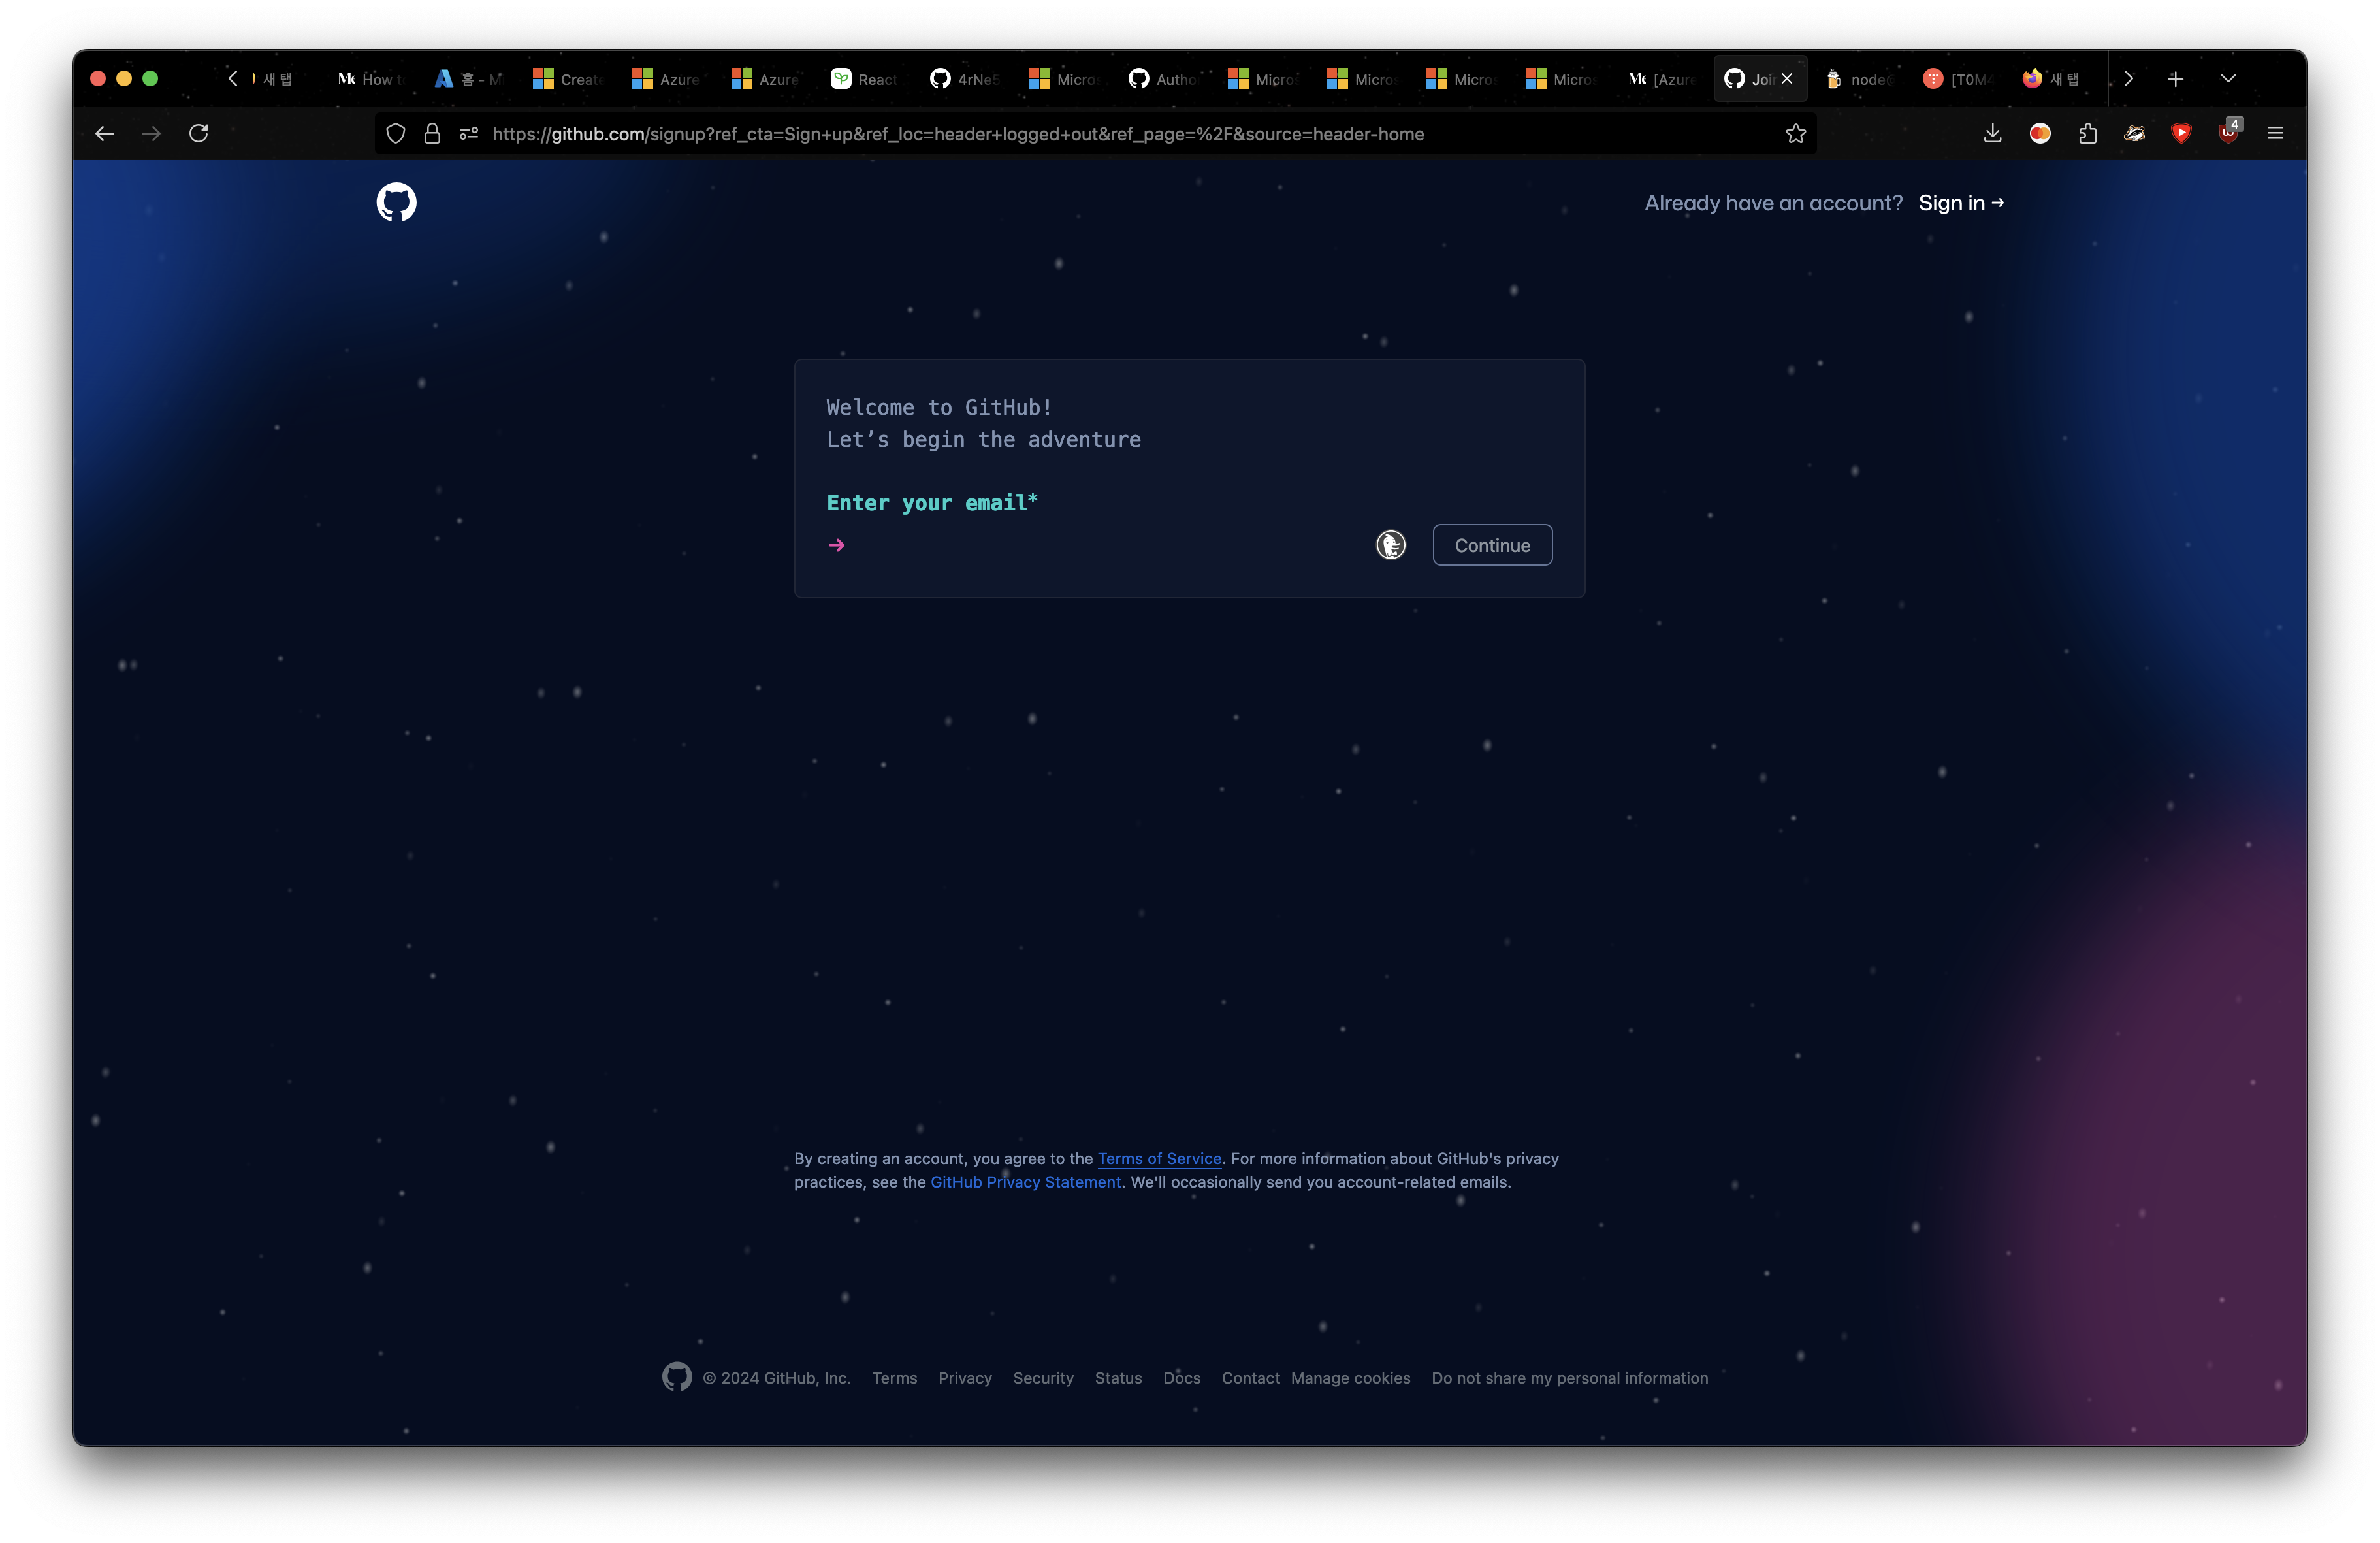Screen dimensions: 2380x1543
Task: Switch to the React tab
Action: [865, 79]
